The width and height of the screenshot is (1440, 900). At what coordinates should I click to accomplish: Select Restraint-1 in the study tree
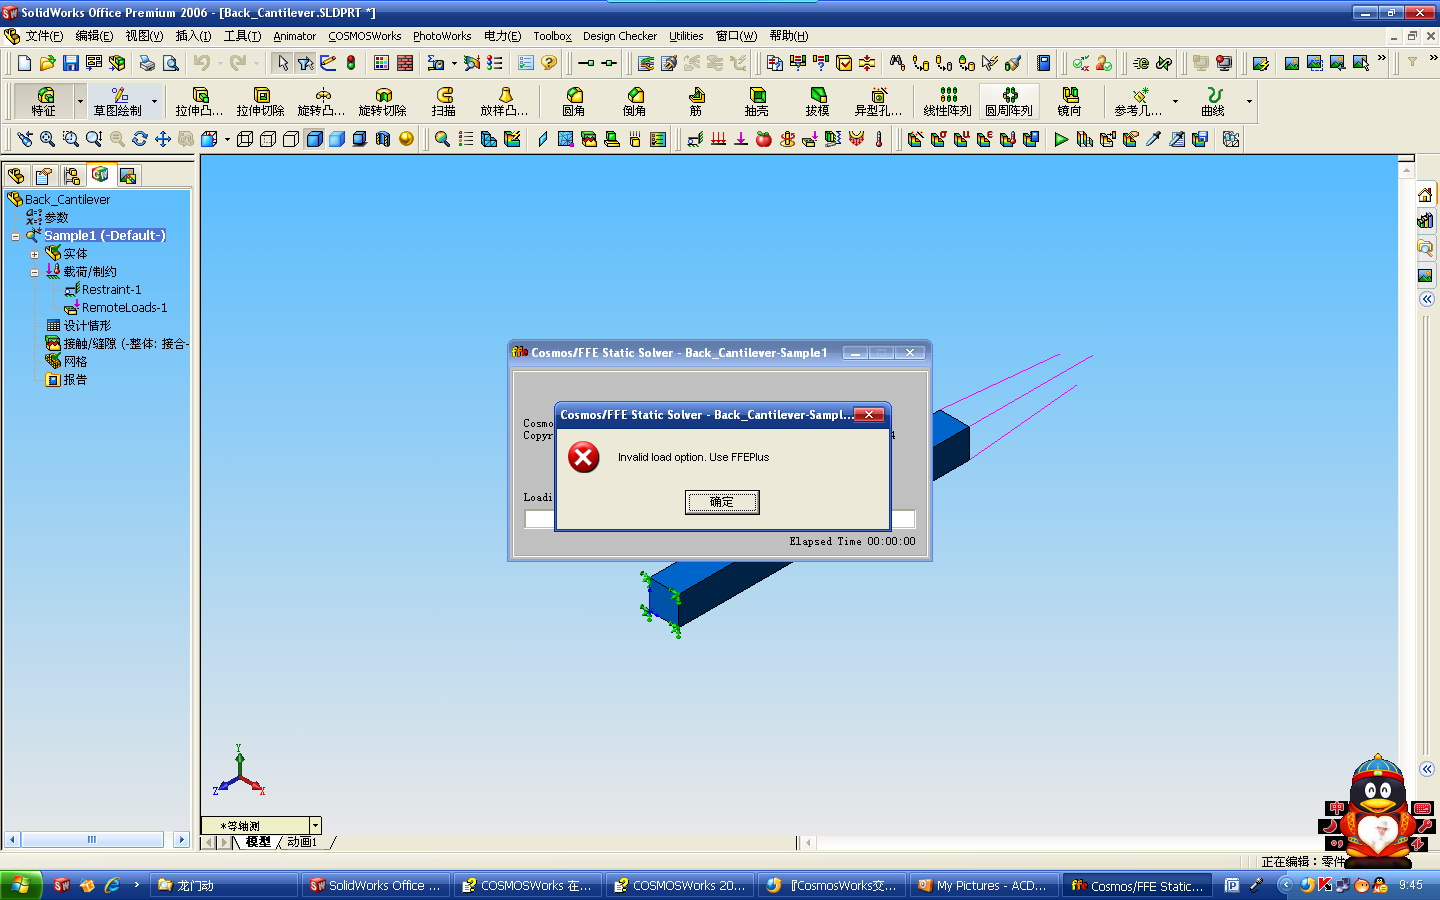tap(112, 290)
